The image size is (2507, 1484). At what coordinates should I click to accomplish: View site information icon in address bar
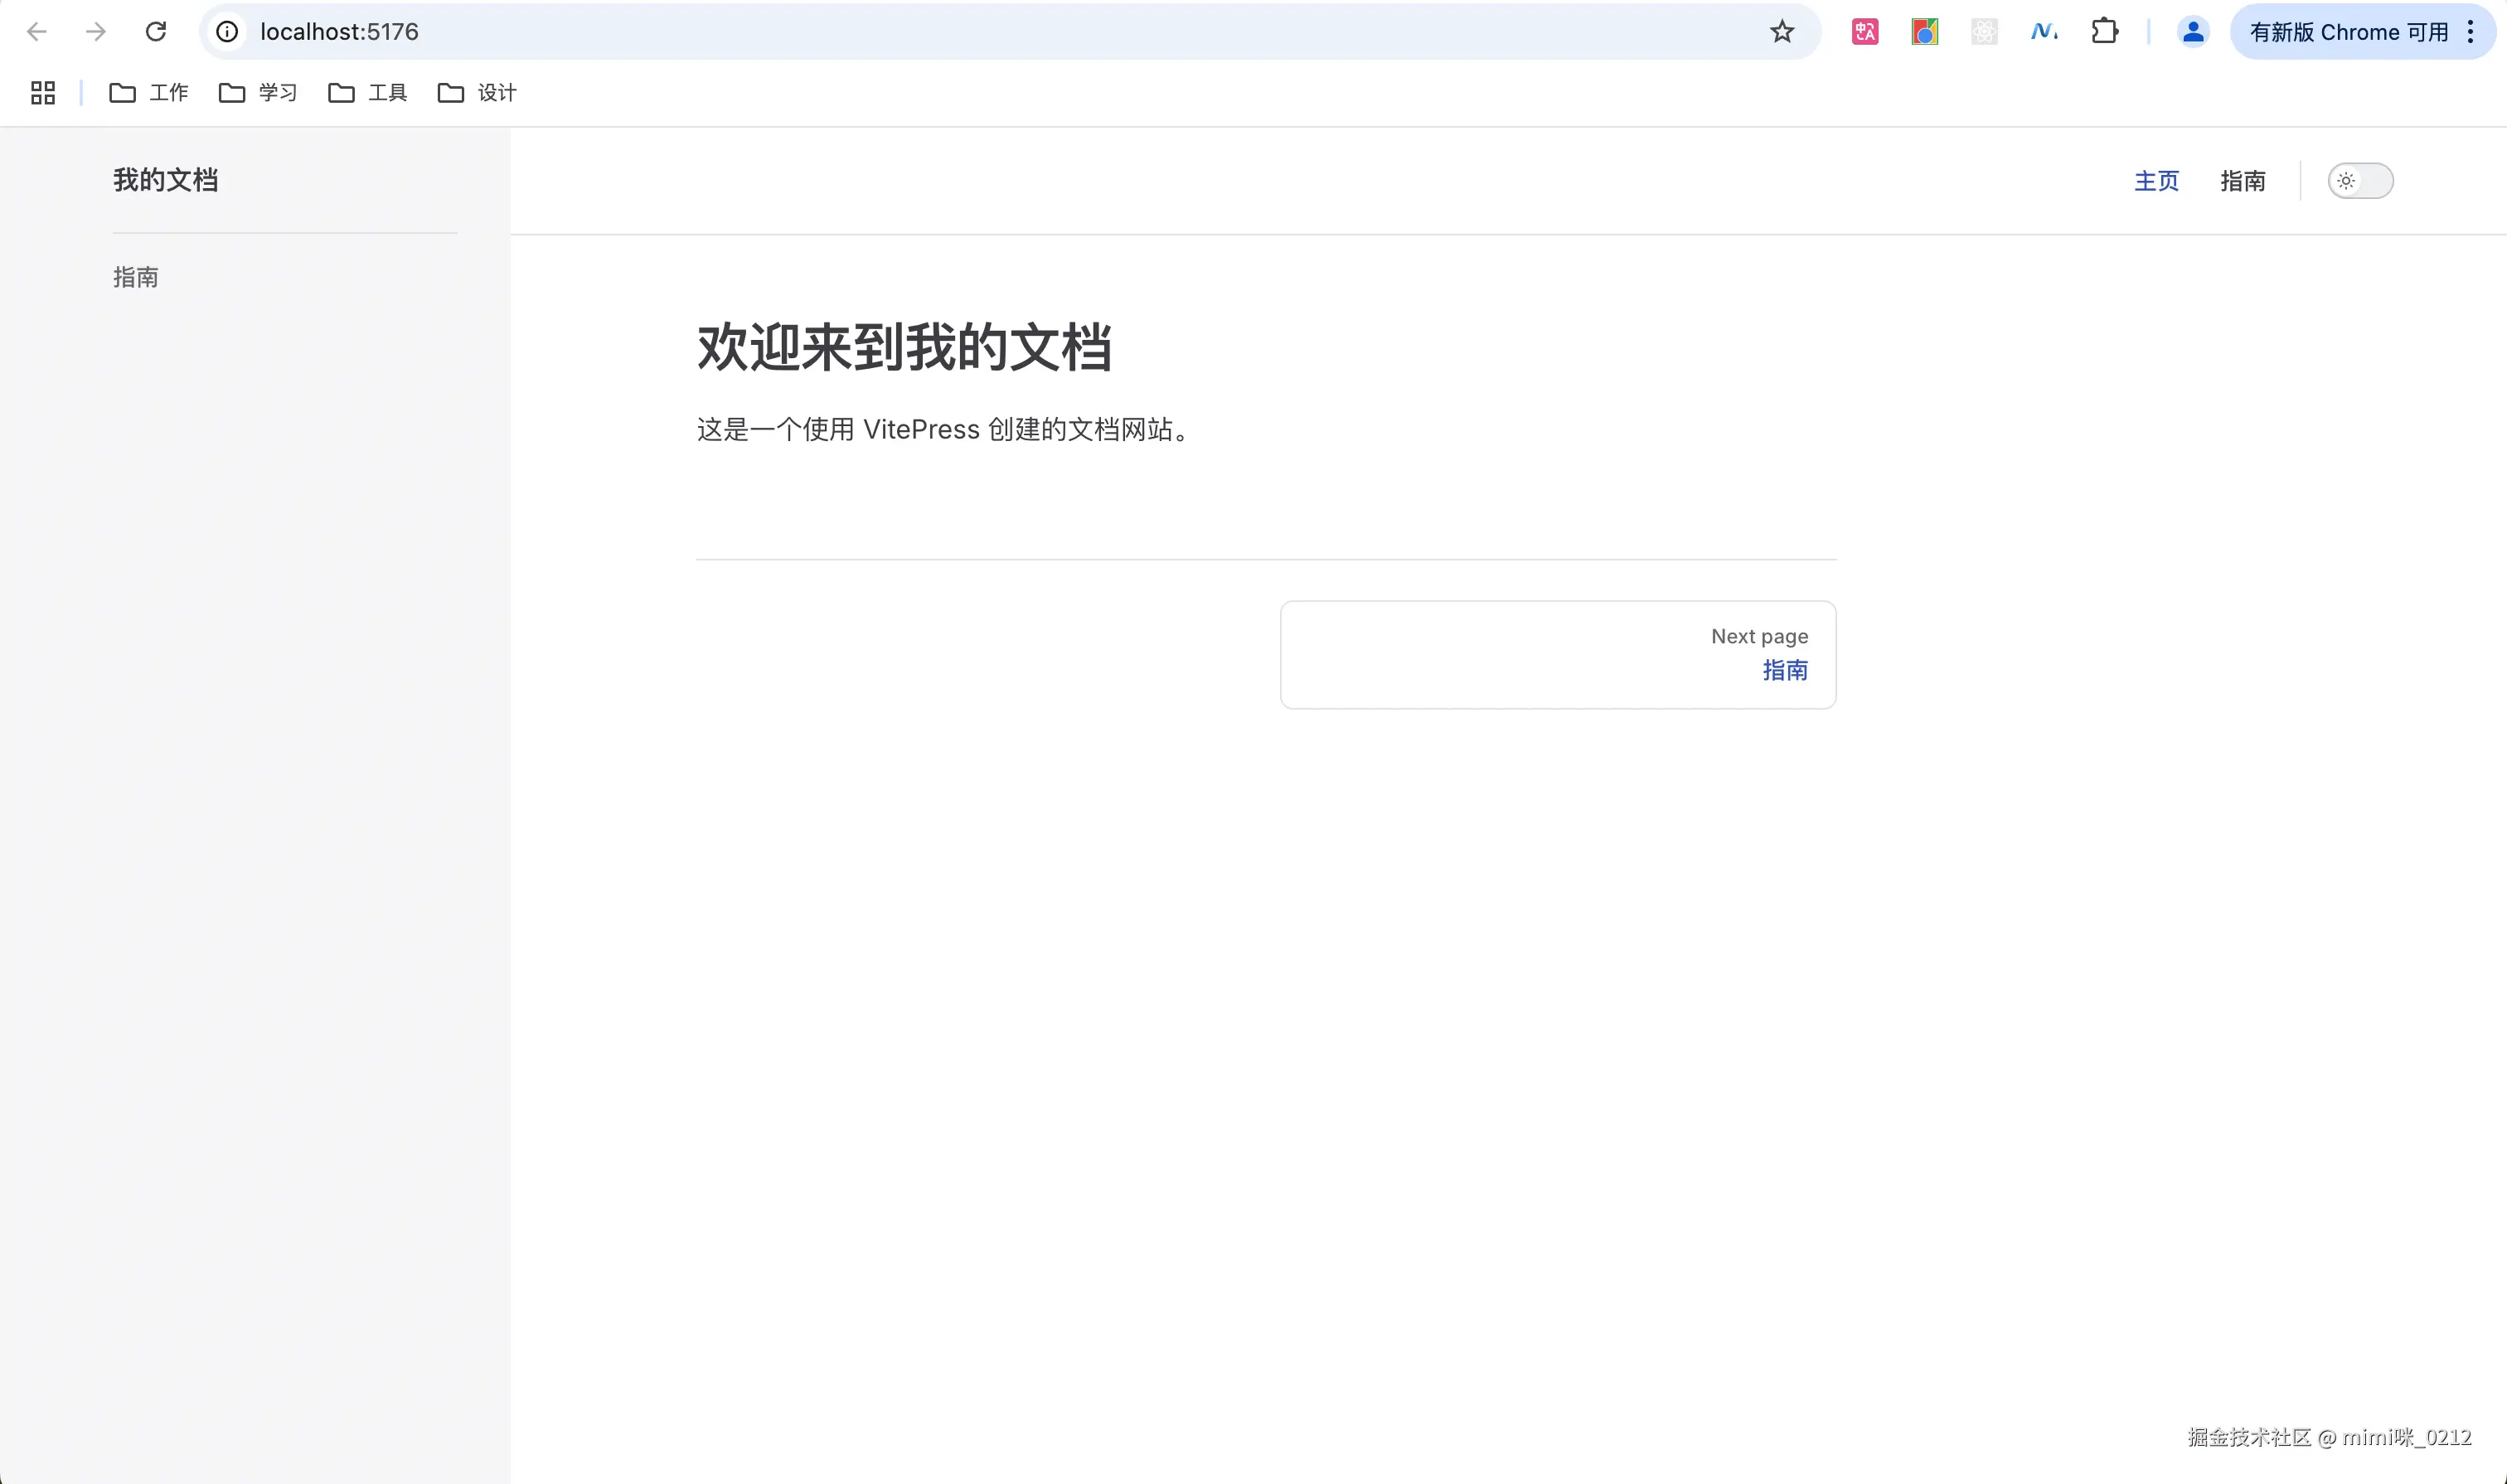(228, 32)
